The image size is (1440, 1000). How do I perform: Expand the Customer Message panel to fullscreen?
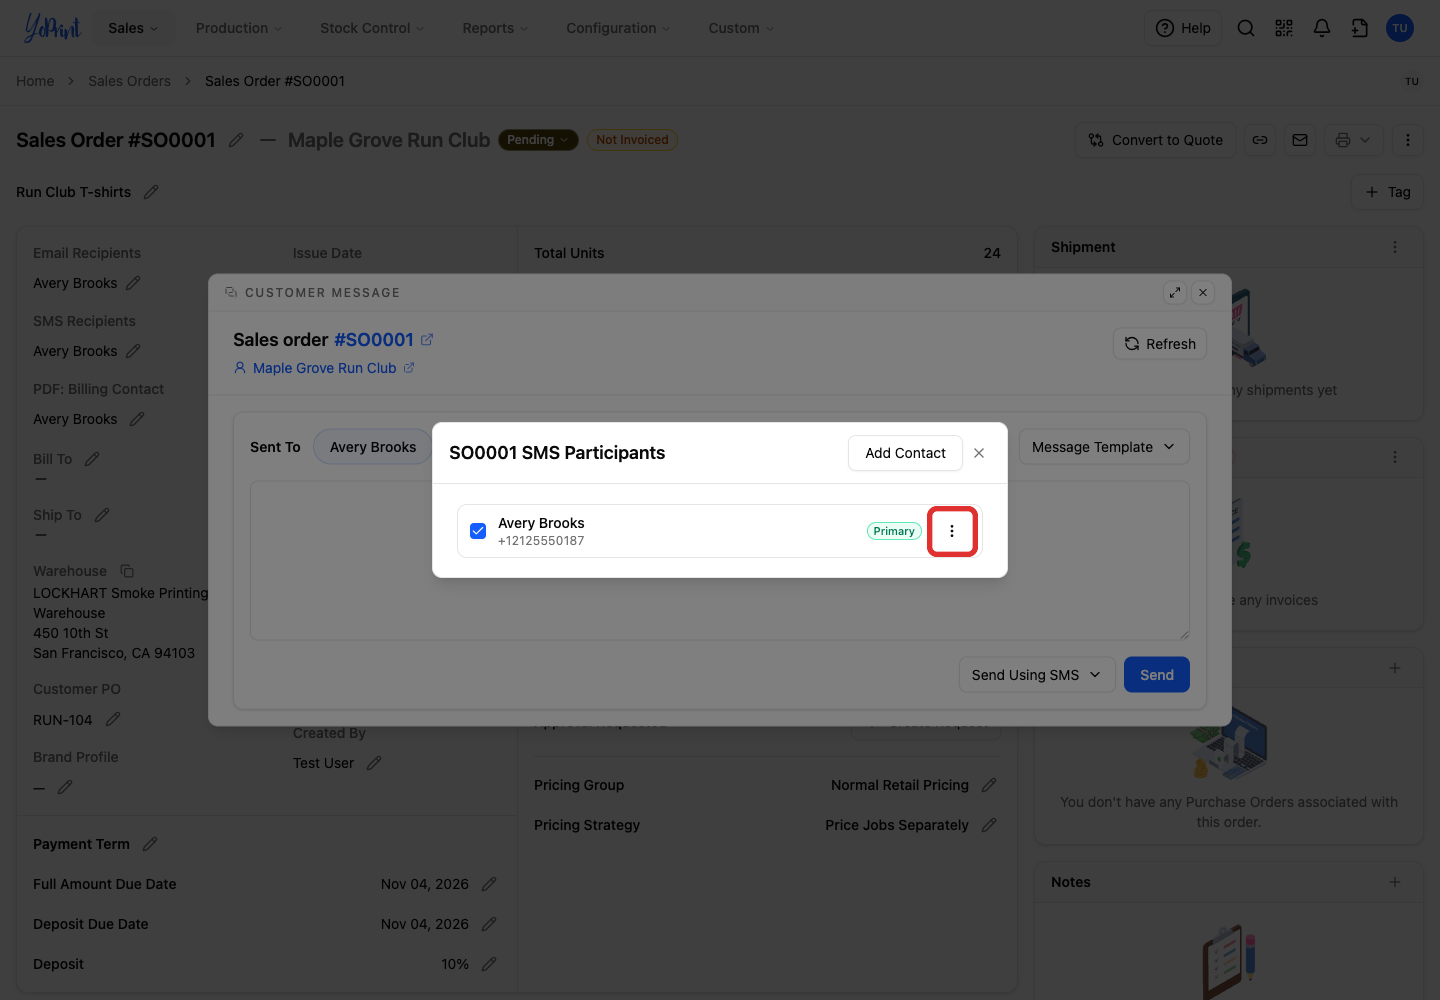coord(1175,292)
